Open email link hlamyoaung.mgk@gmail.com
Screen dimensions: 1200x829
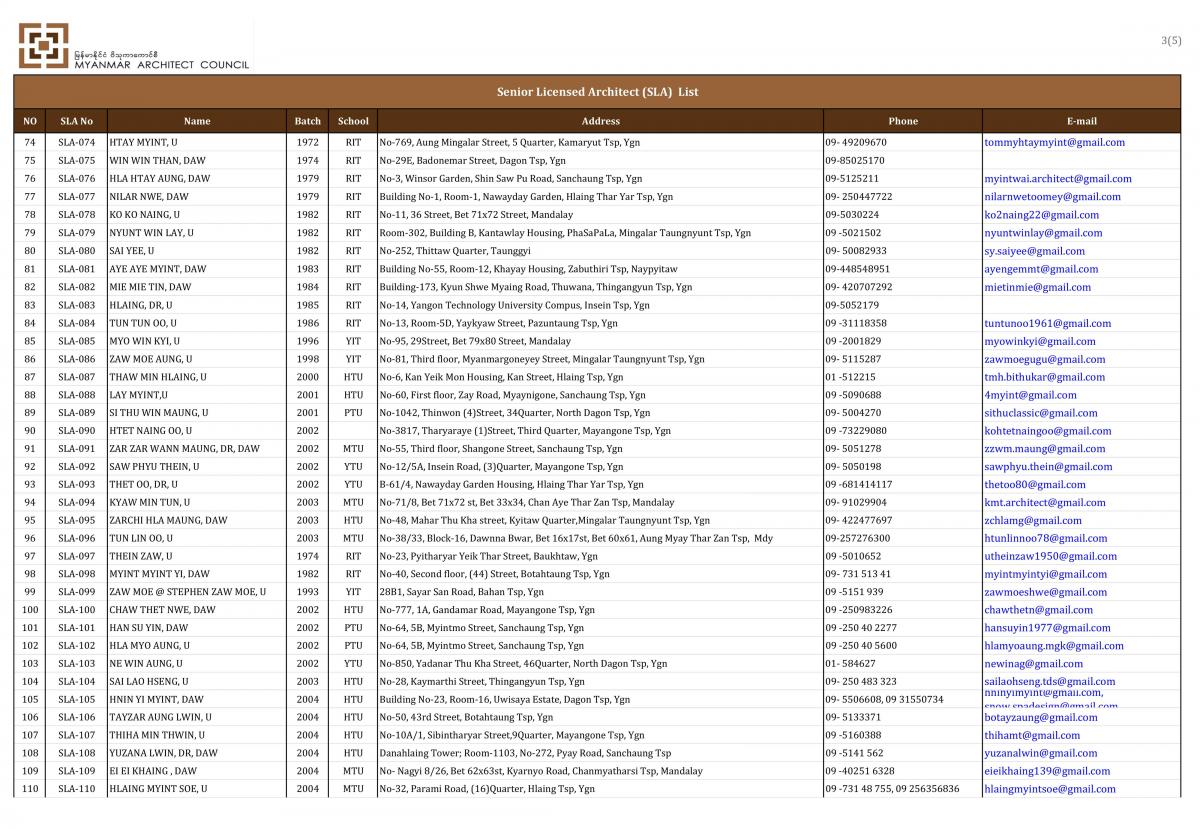(x=1055, y=646)
